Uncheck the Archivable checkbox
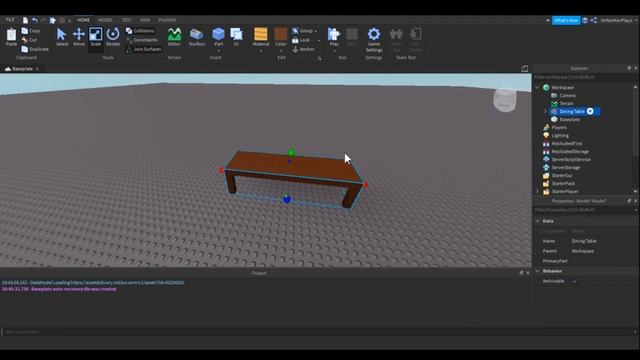 click(574, 281)
